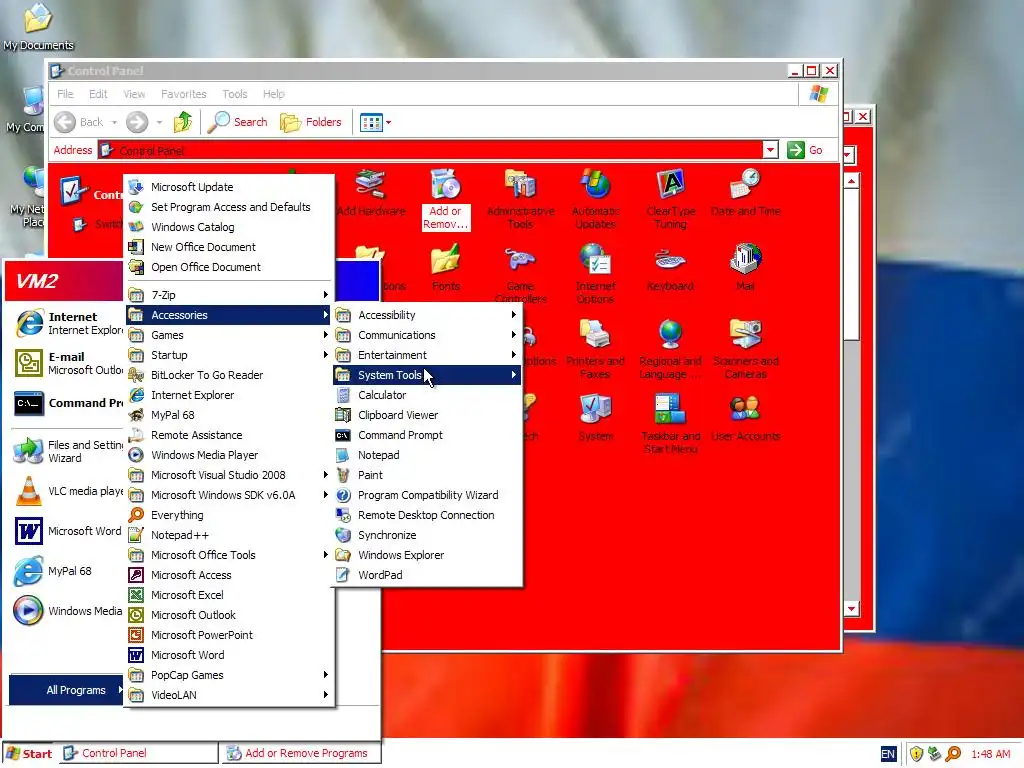The width and height of the screenshot is (1024, 768).
Task: Launch WordPad
Action: (428, 575)
